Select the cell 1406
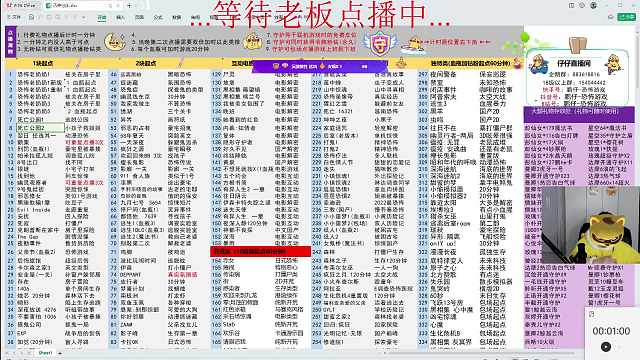Image resolution: width=640 pixels, height=360 pixels. 23,289
